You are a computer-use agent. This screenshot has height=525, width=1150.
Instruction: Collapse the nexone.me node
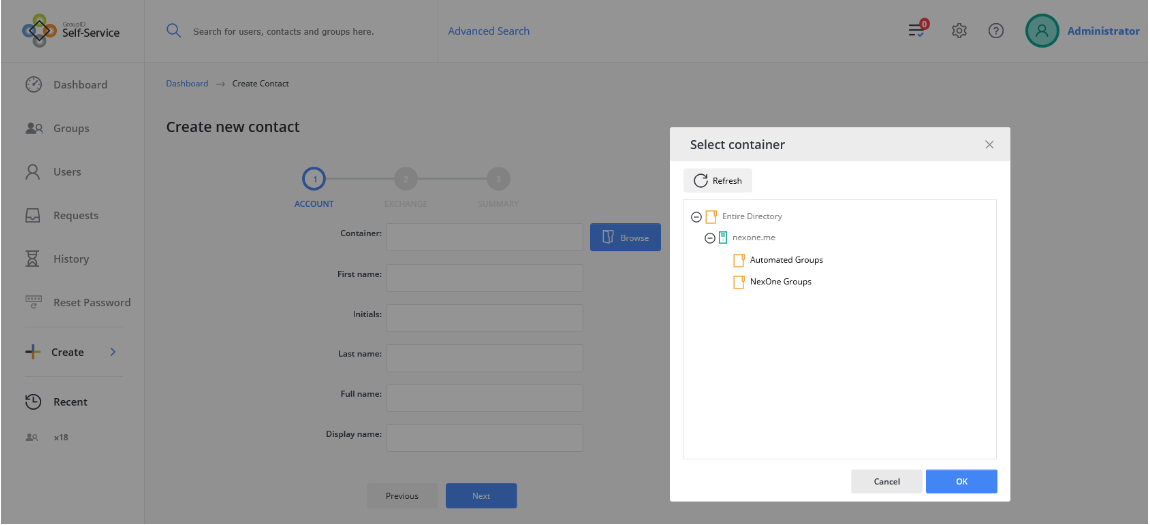pyautogui.click(x=709, y=238)
